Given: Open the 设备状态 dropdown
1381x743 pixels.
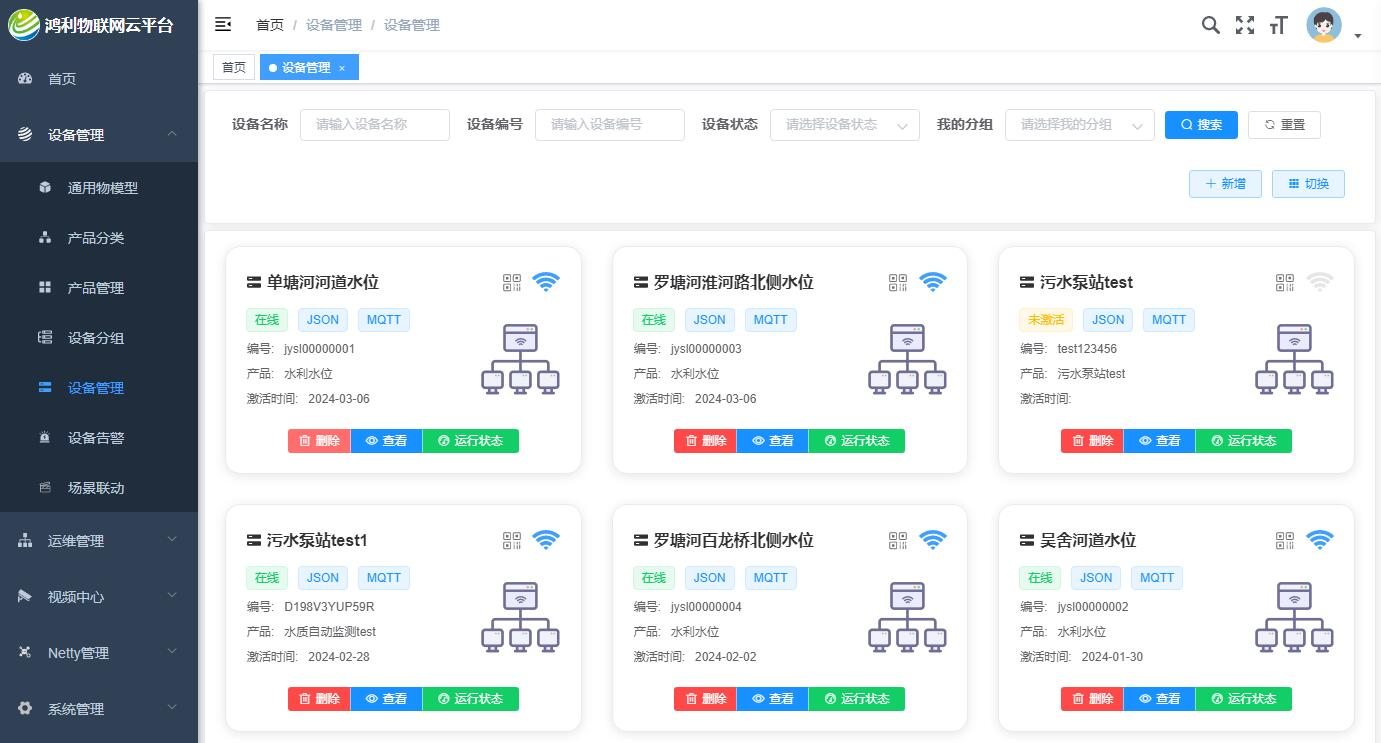Looking at the screenshot, I should click(844, 125).
